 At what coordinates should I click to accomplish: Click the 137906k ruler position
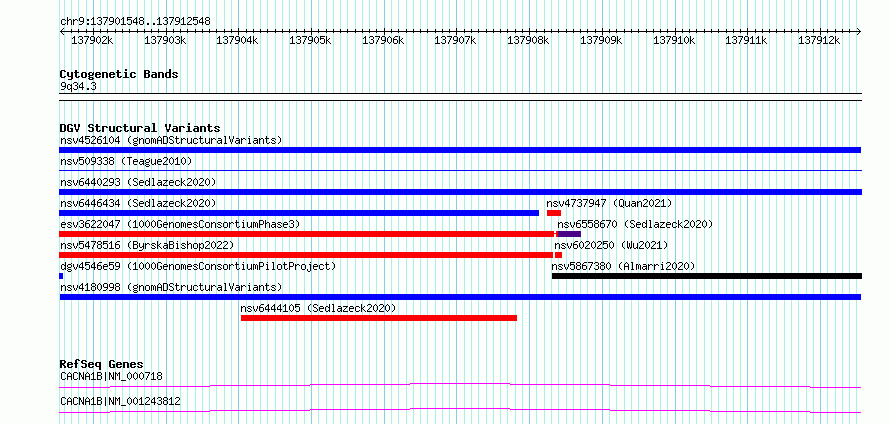tap(383, 40)
